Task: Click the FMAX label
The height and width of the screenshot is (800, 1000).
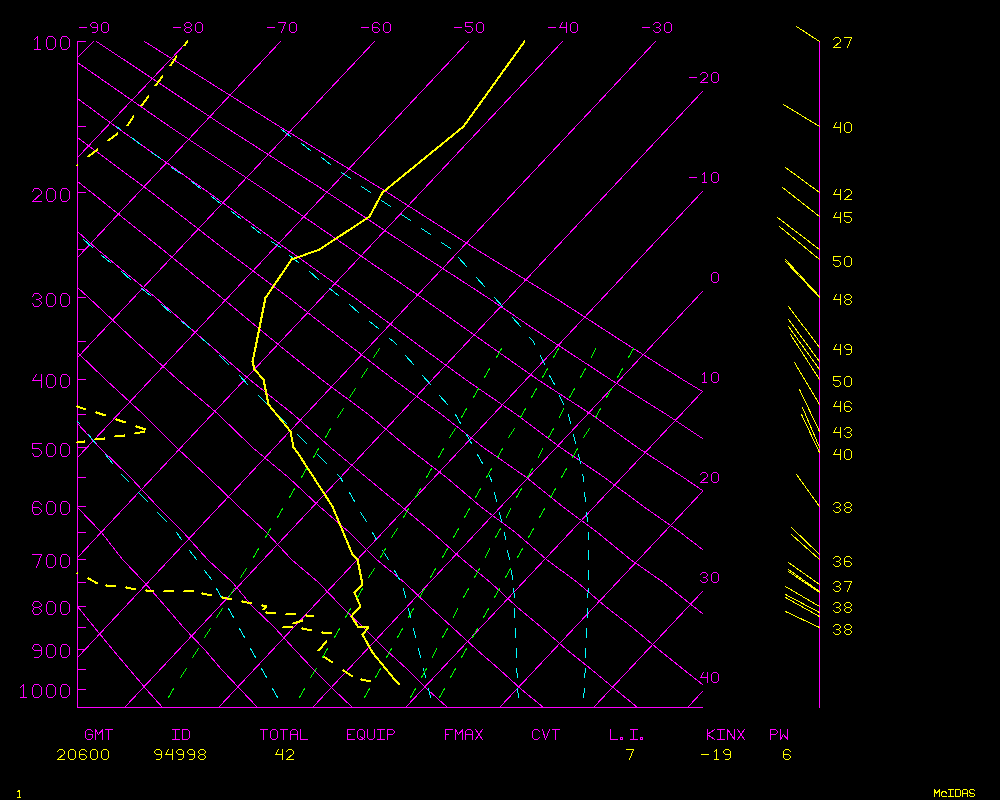Action: coord(464,735)
